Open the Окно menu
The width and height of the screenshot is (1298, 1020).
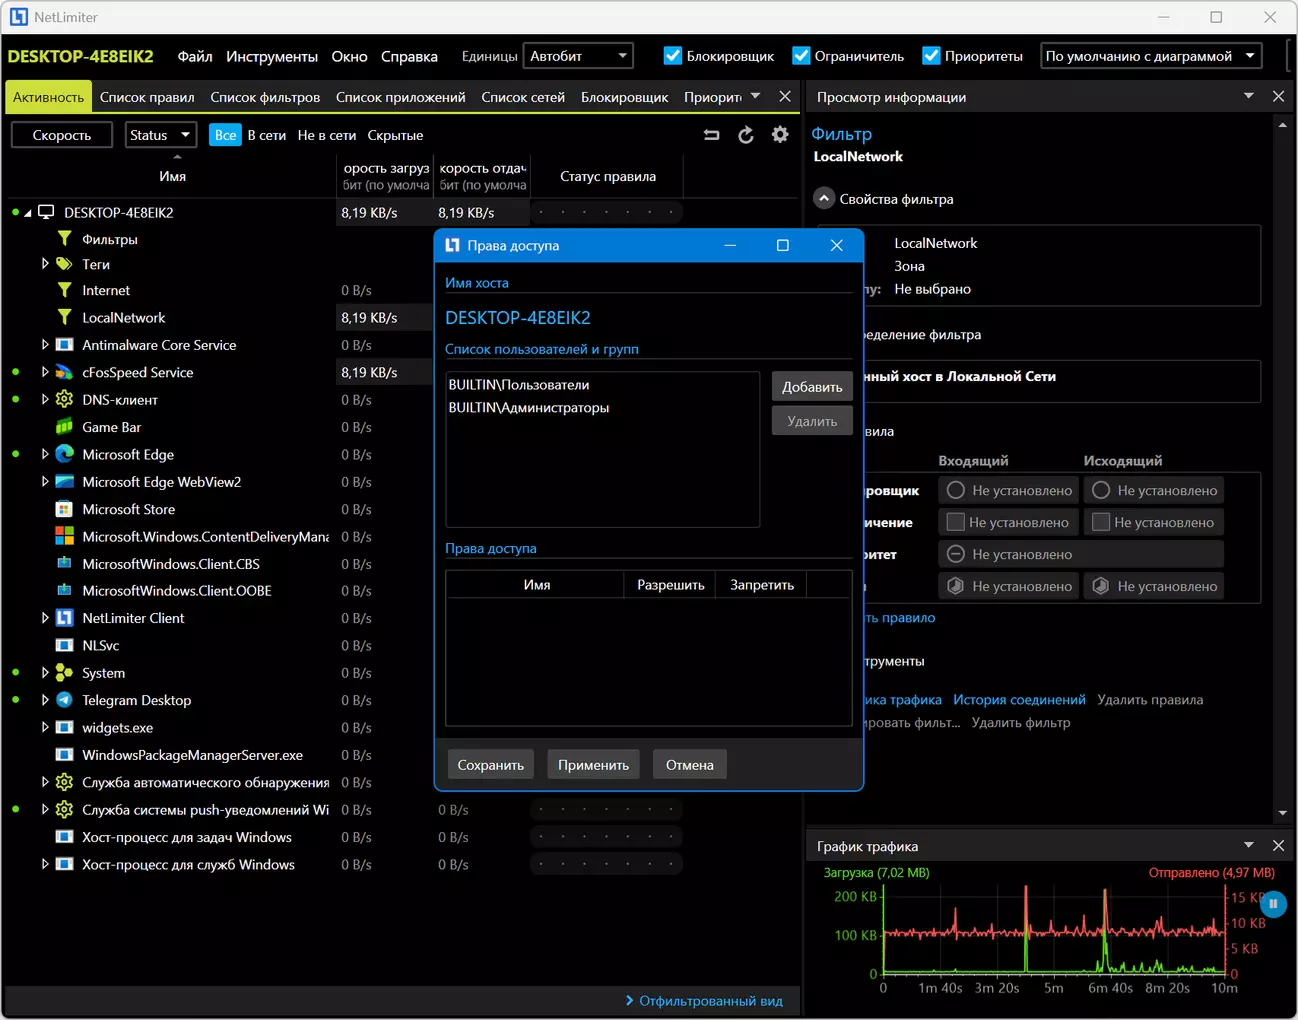click(x=350, y=56)
